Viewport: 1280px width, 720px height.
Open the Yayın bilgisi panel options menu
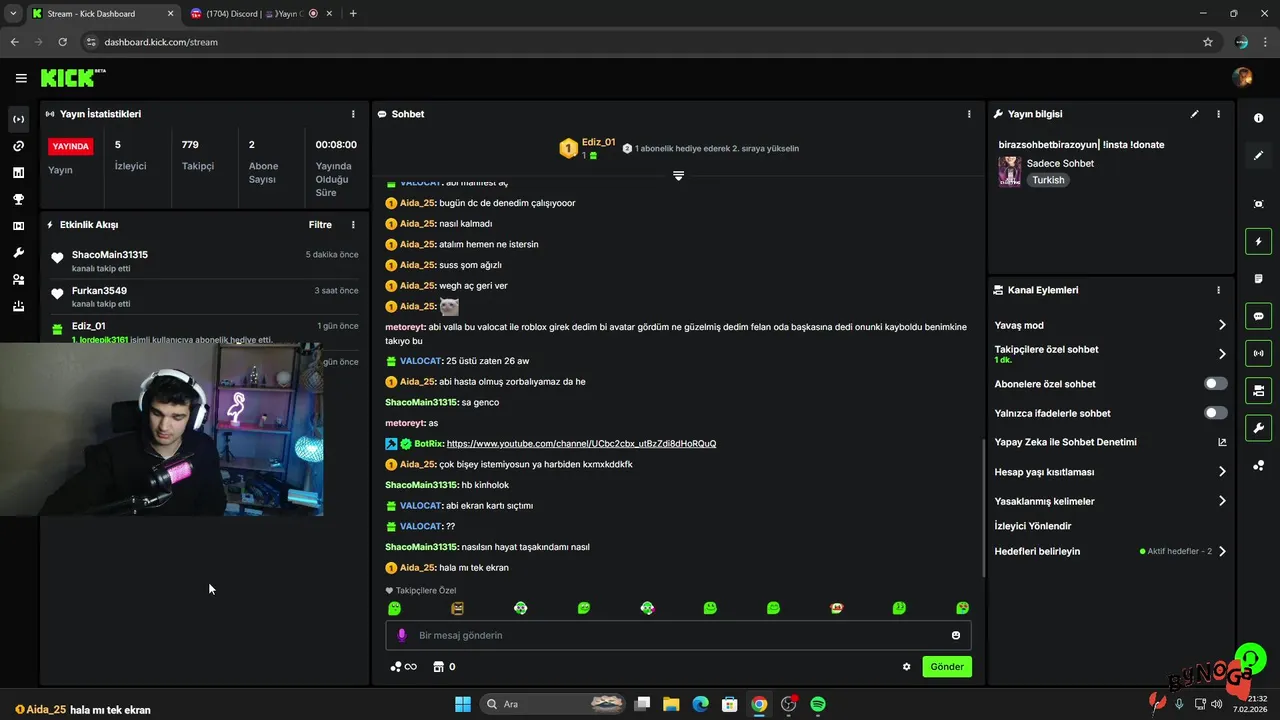click(x=1218, y=114)
